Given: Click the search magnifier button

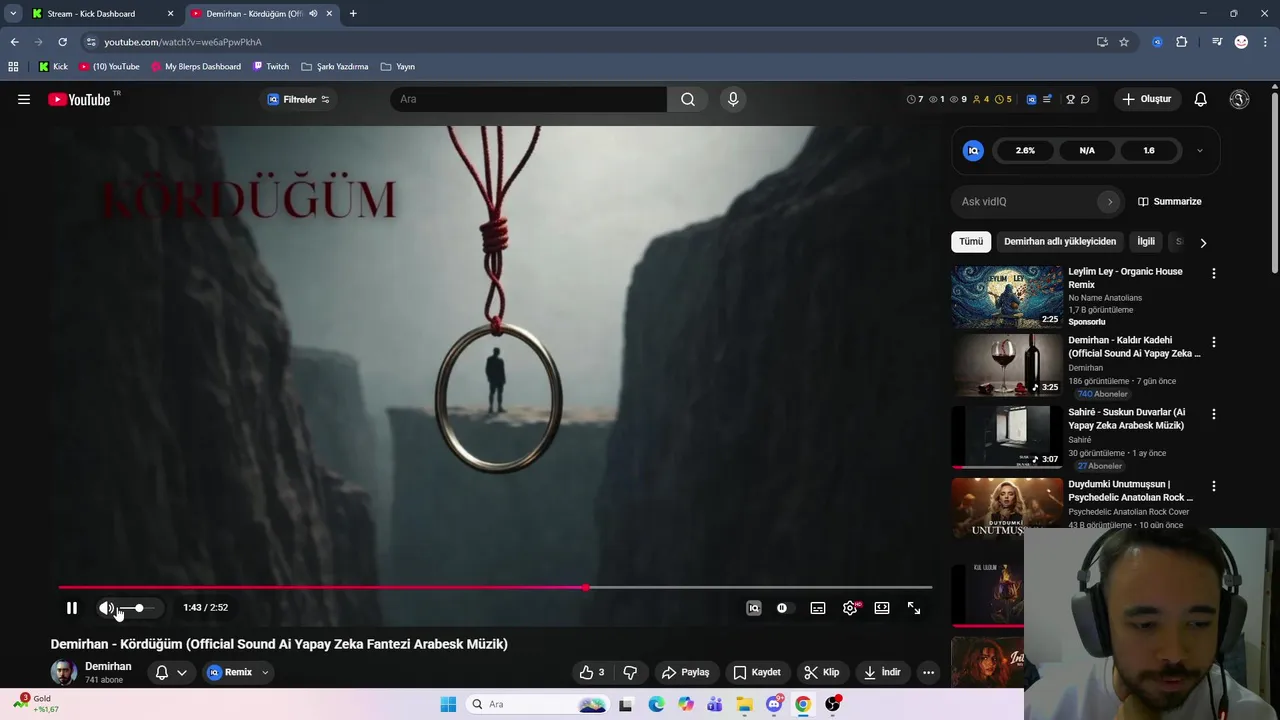Looking at the screenshot, I should (x=688, y=99).
